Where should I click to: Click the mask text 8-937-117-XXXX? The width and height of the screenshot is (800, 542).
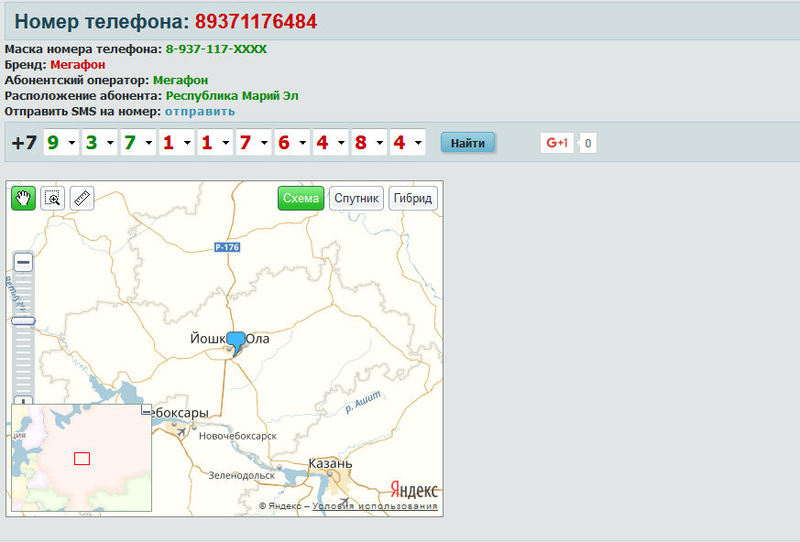[x=216, y=50]
